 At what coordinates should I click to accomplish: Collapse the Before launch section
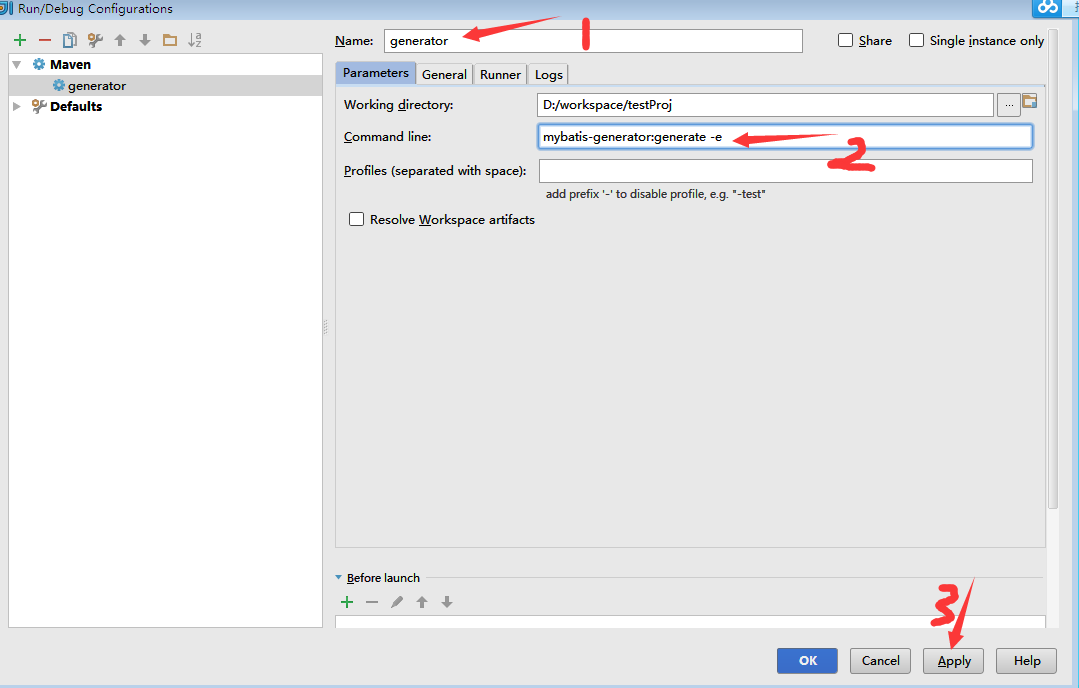pos(339,578)
